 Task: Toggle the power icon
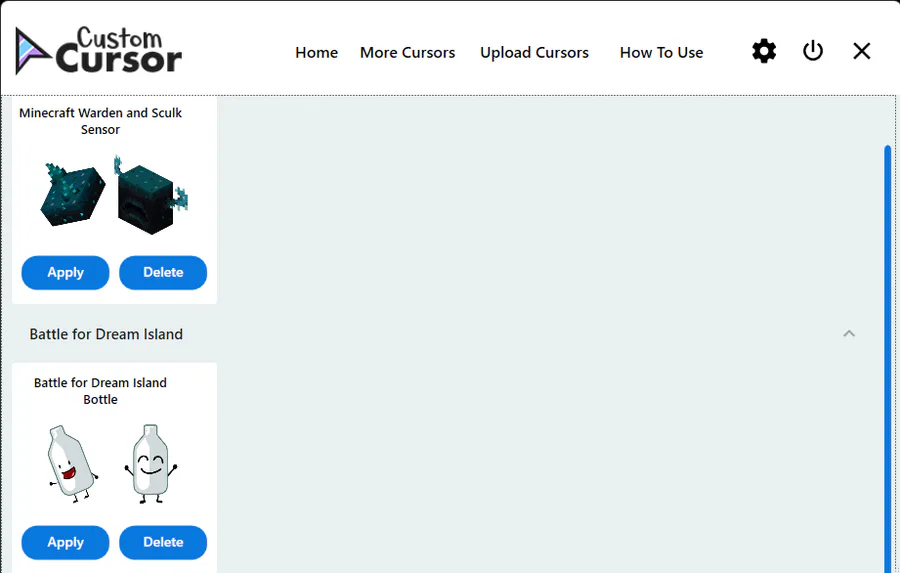pos(813,51)
